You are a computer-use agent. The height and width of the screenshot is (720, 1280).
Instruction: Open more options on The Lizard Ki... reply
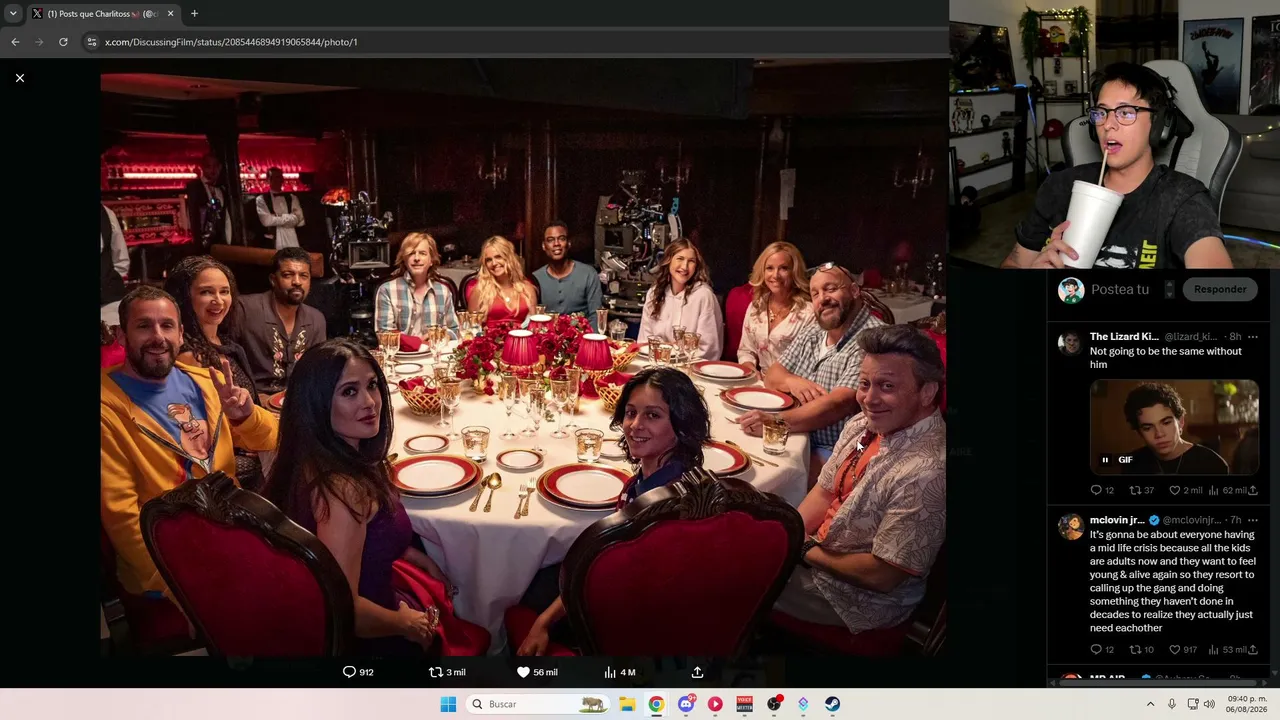(x=1252, y=337)
